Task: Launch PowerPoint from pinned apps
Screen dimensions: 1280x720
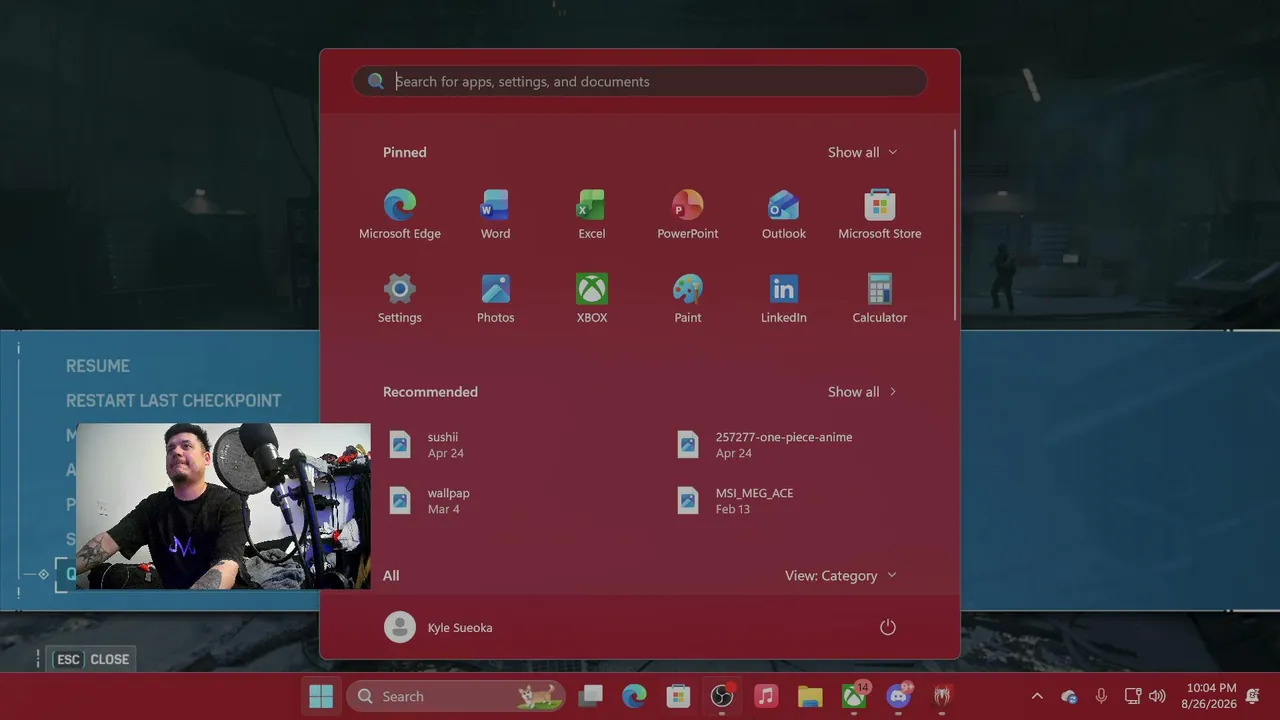Action: pos(687,215)
